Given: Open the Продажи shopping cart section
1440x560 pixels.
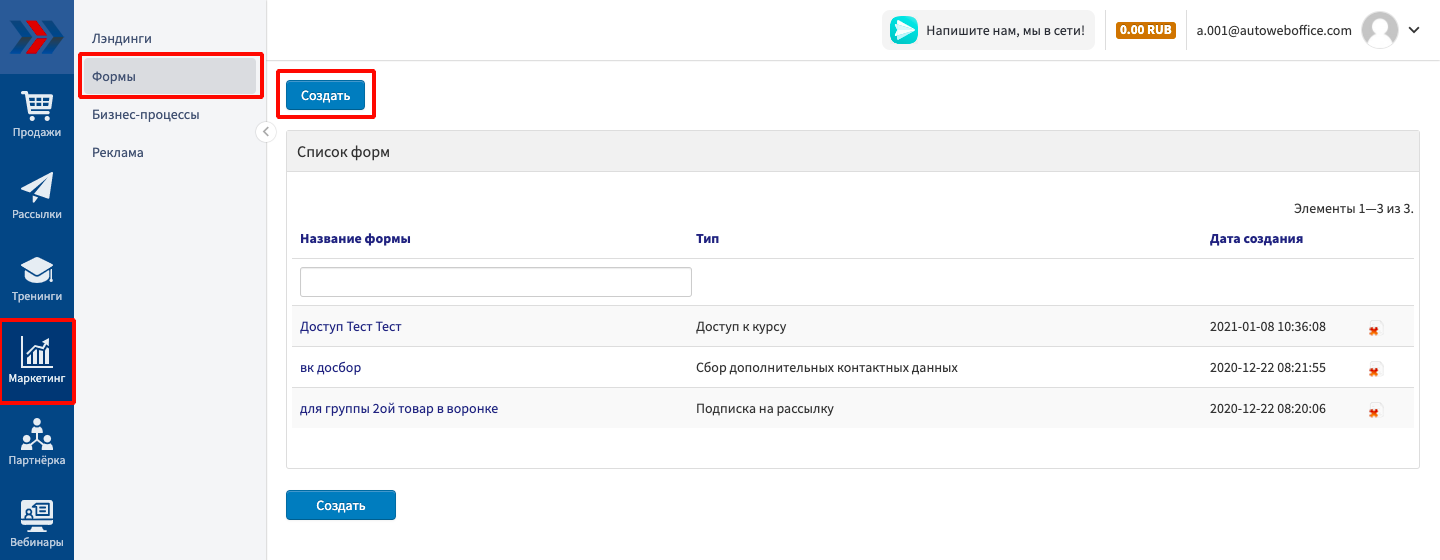Looking at the screenshot, I should point(36,113).
